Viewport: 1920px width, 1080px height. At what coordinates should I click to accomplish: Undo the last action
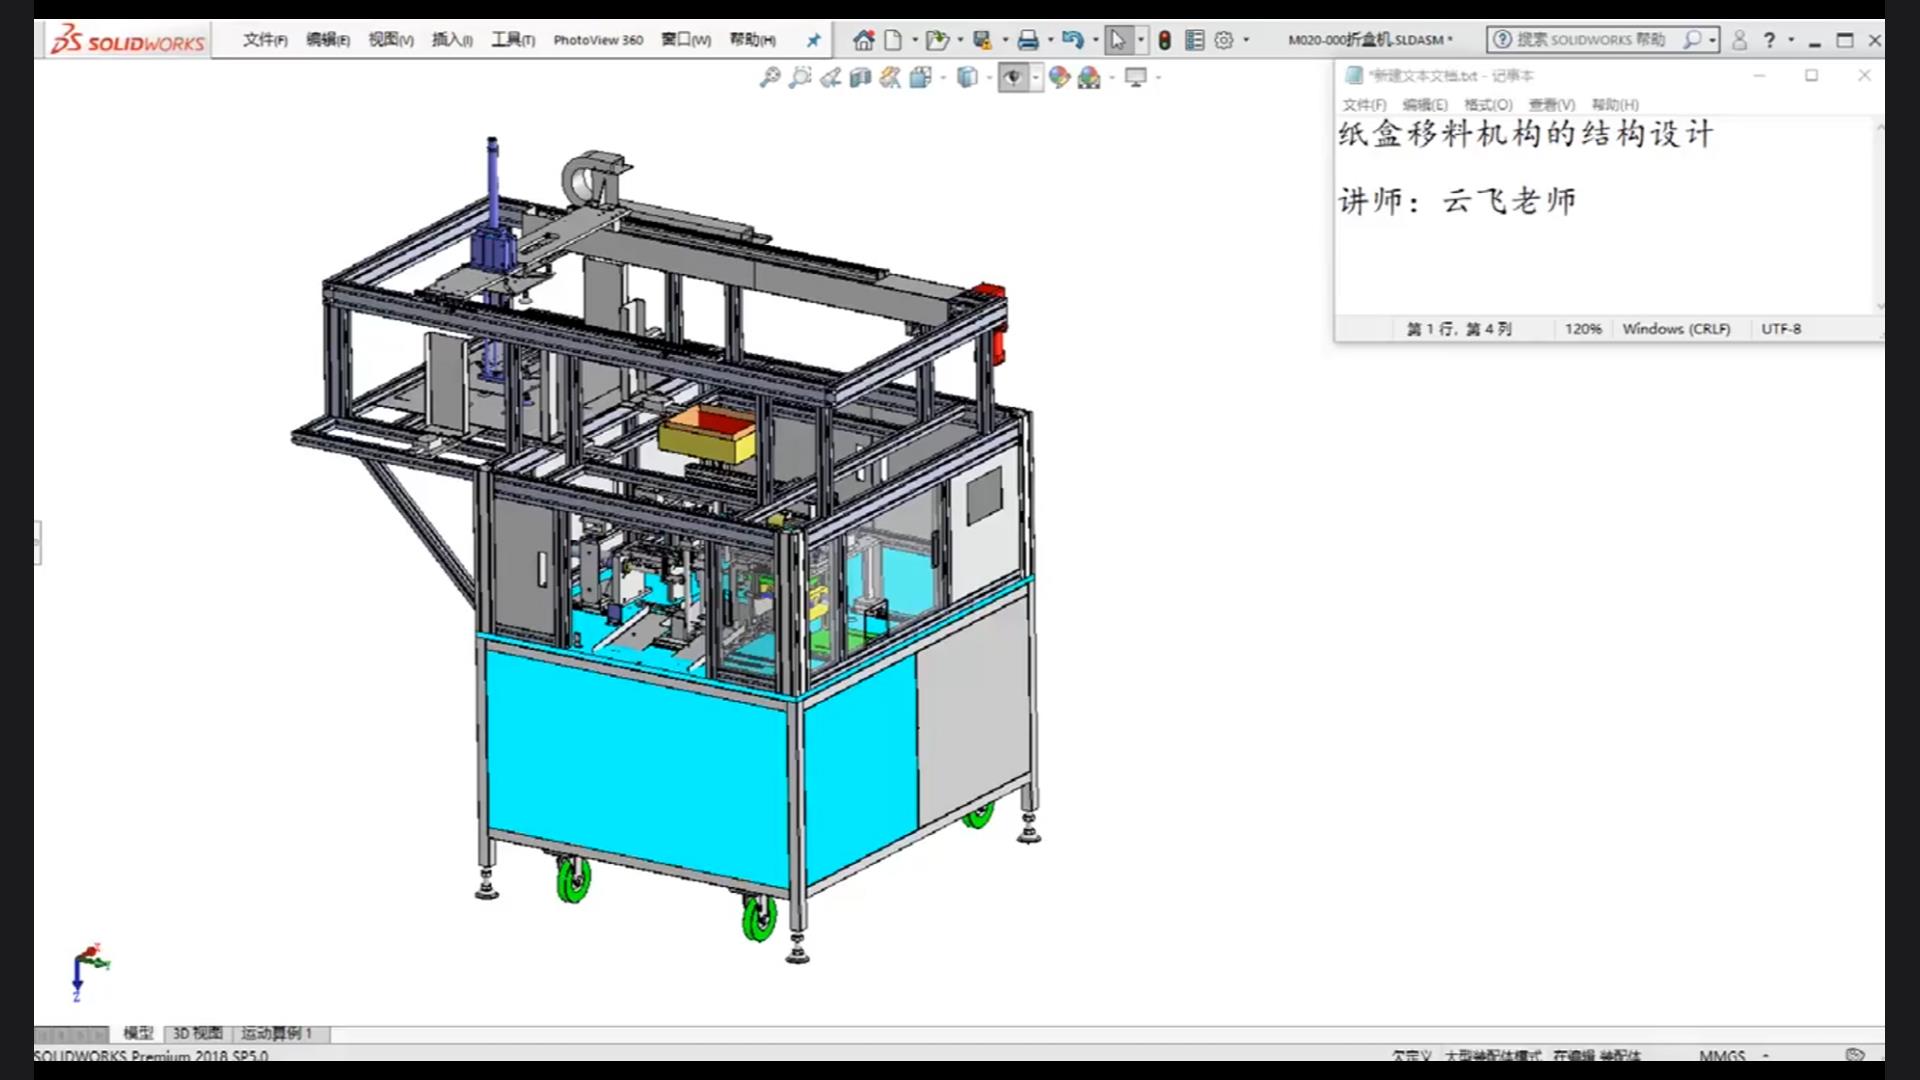(x=1073, y=40)
